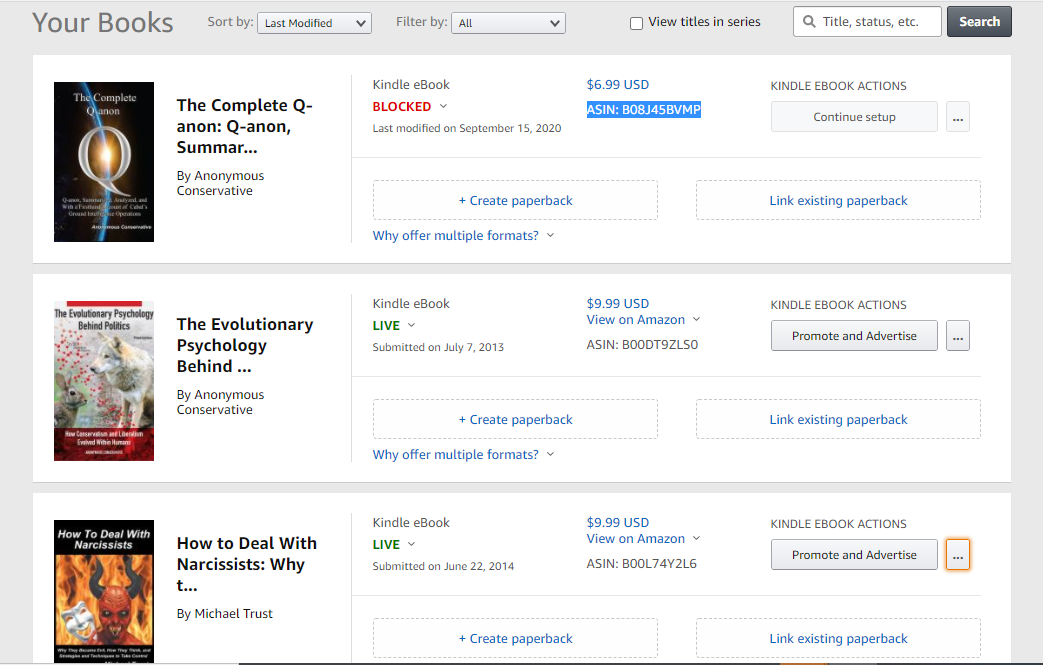This screenshot has width=1043, height=665.
Task: Create paperback for Evolutionary Psychology book
Action: click(x=516, y=419)
